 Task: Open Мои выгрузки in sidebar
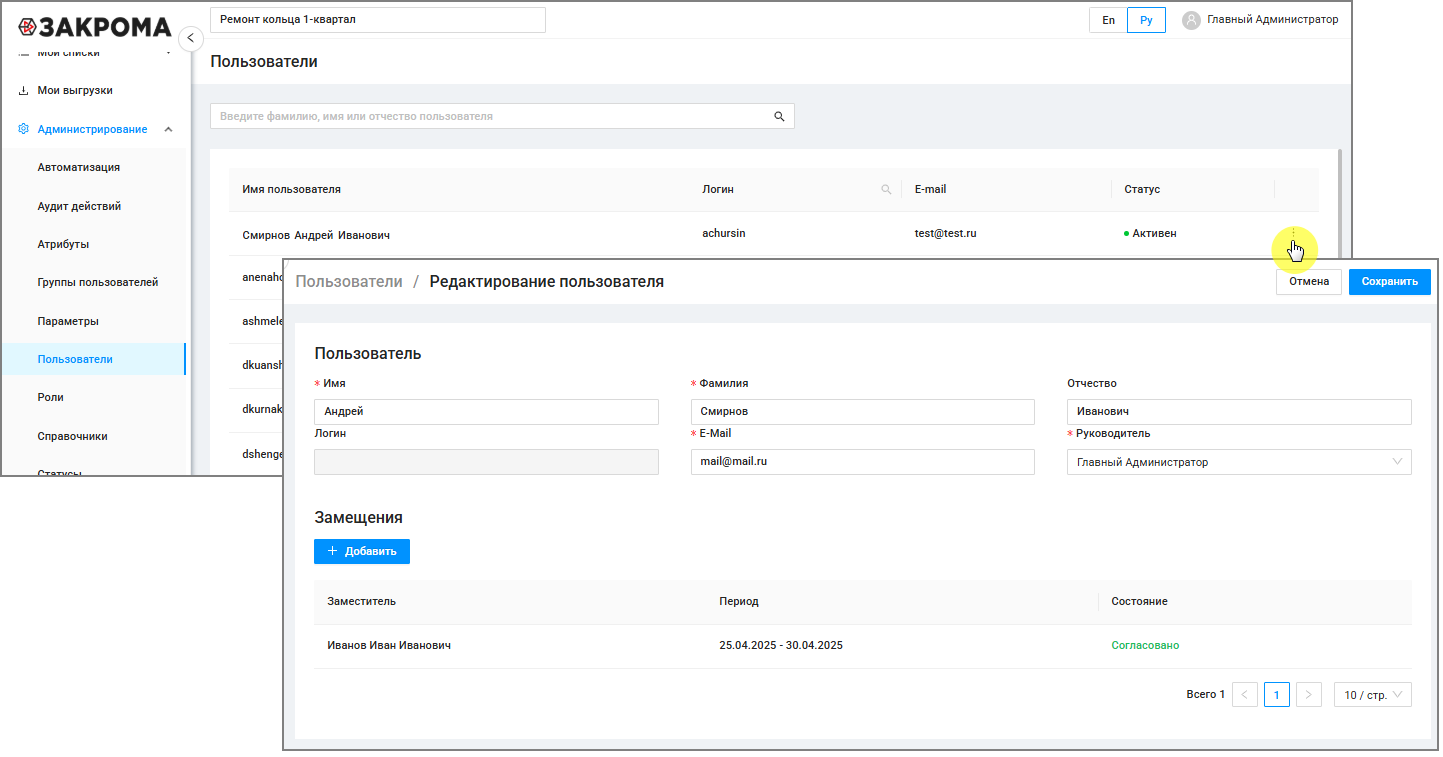(75, 91)
